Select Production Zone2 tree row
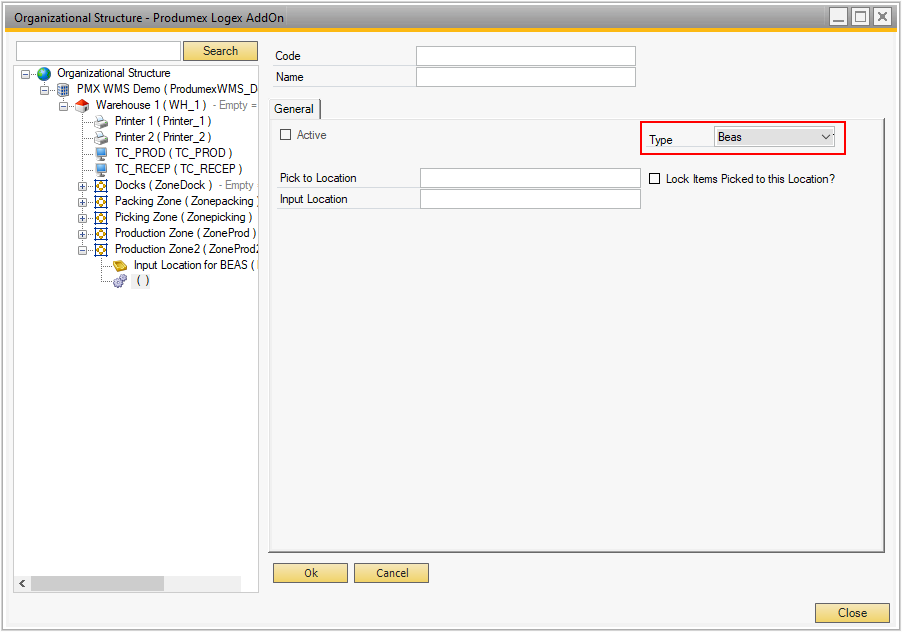902x632 pixels. (186, 249)
